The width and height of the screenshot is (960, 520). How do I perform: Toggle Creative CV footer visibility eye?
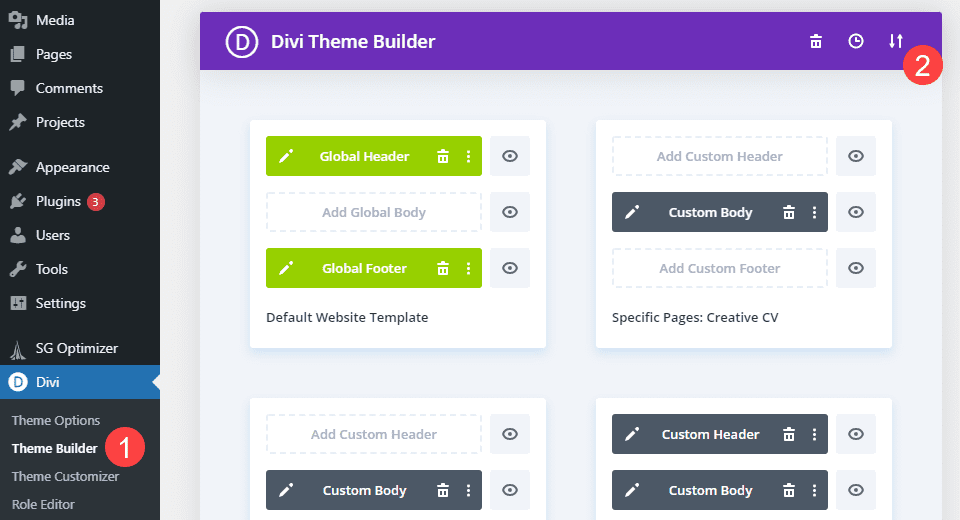click(x=856, y=268)
